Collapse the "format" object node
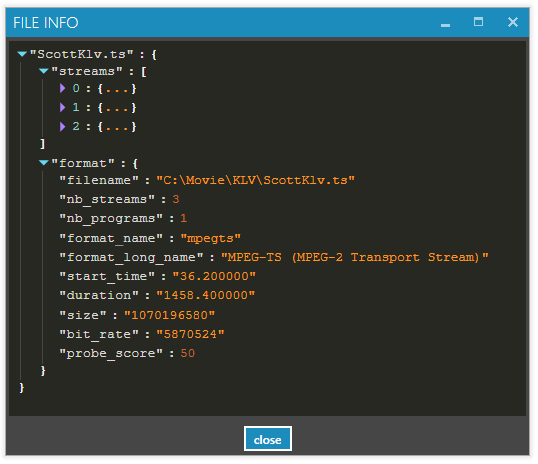This screenshot has height=464, width=538. point(44,163)
